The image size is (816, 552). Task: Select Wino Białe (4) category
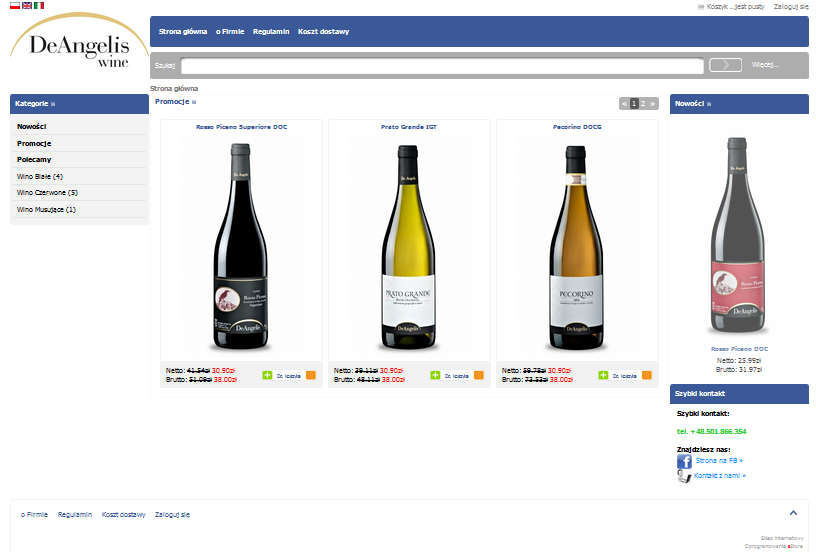click(x=40, y=176)
